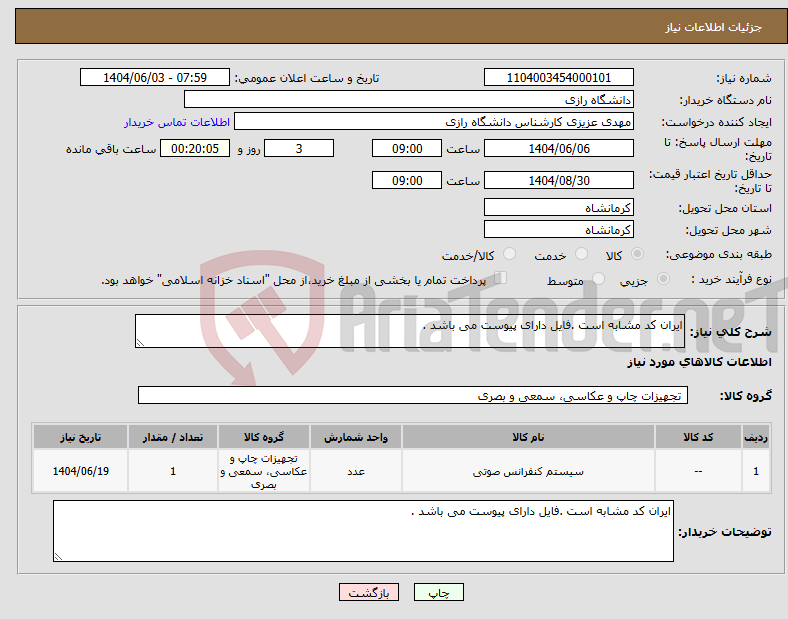The image size is (788, 619).
Task: Click the ردیف column header
Action: pos(756,437)
